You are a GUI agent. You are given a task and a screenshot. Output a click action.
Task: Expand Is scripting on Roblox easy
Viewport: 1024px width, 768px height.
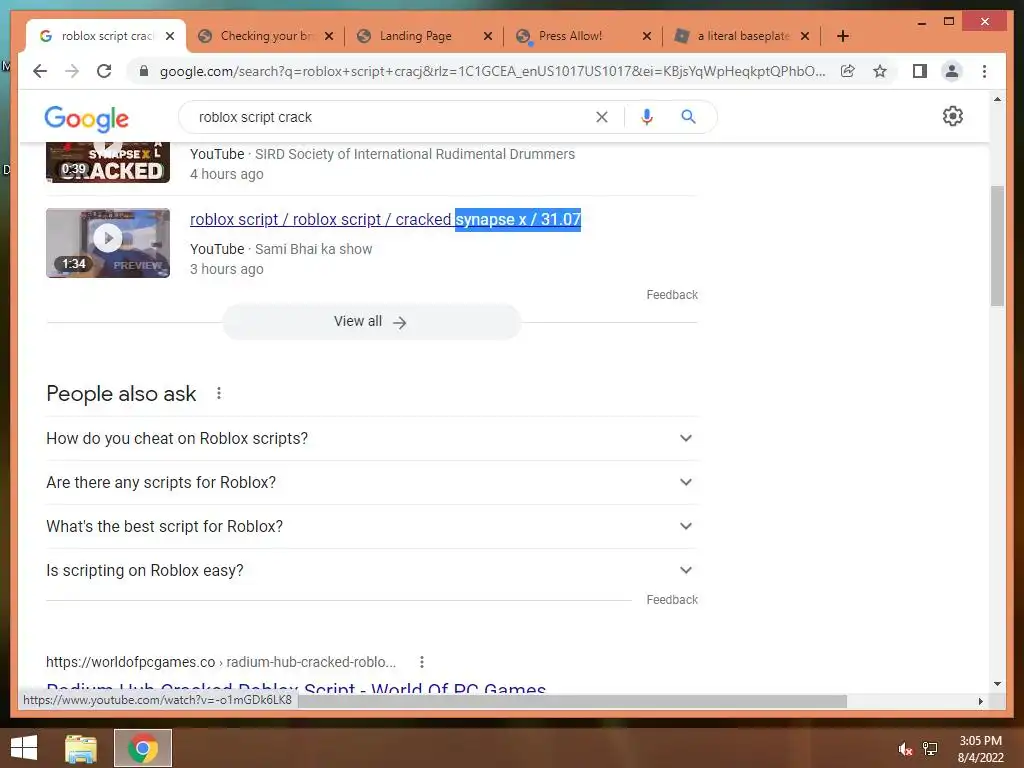tap(370, 570)
